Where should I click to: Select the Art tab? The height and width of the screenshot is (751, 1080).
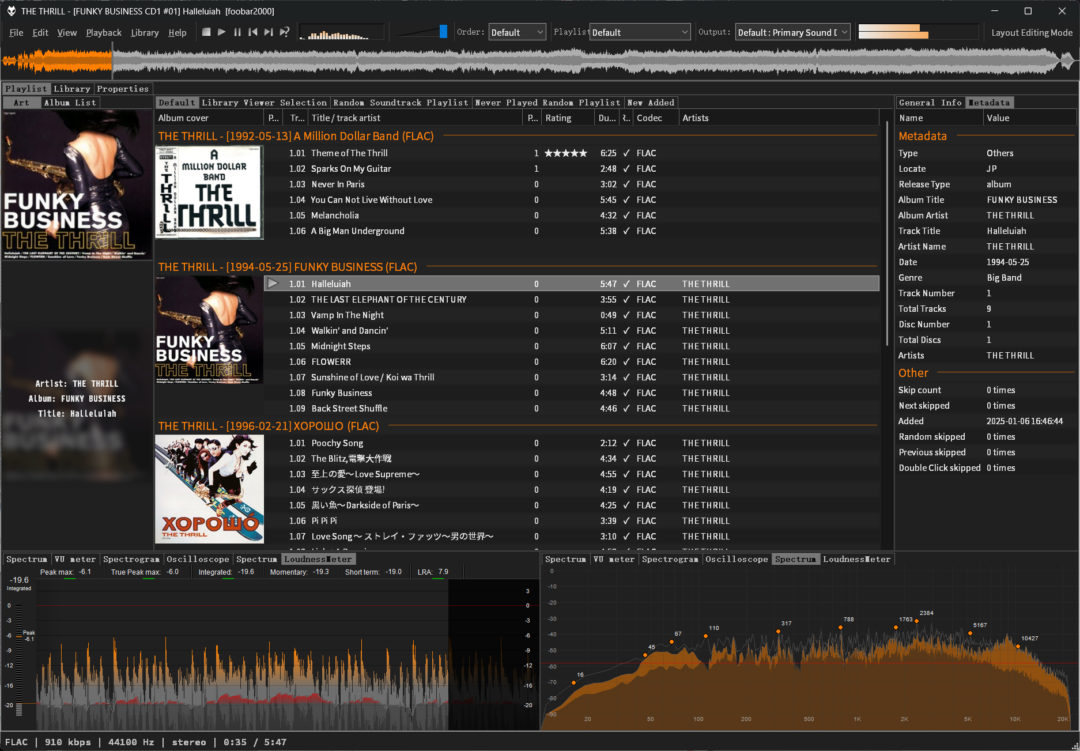click(21, 103)
